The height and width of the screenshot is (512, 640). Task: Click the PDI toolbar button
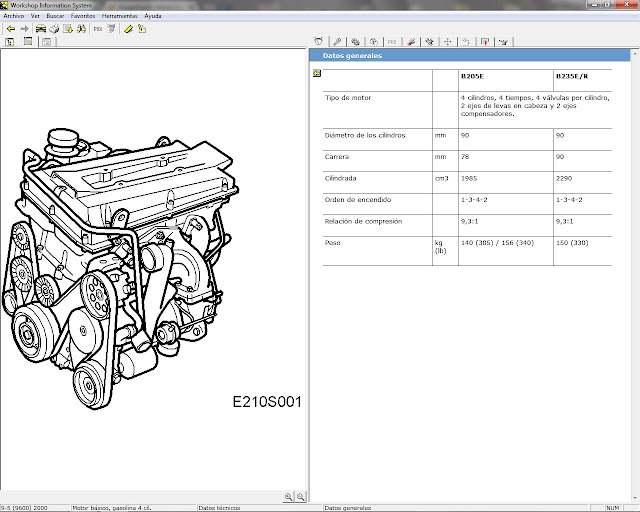coord(98,29)
